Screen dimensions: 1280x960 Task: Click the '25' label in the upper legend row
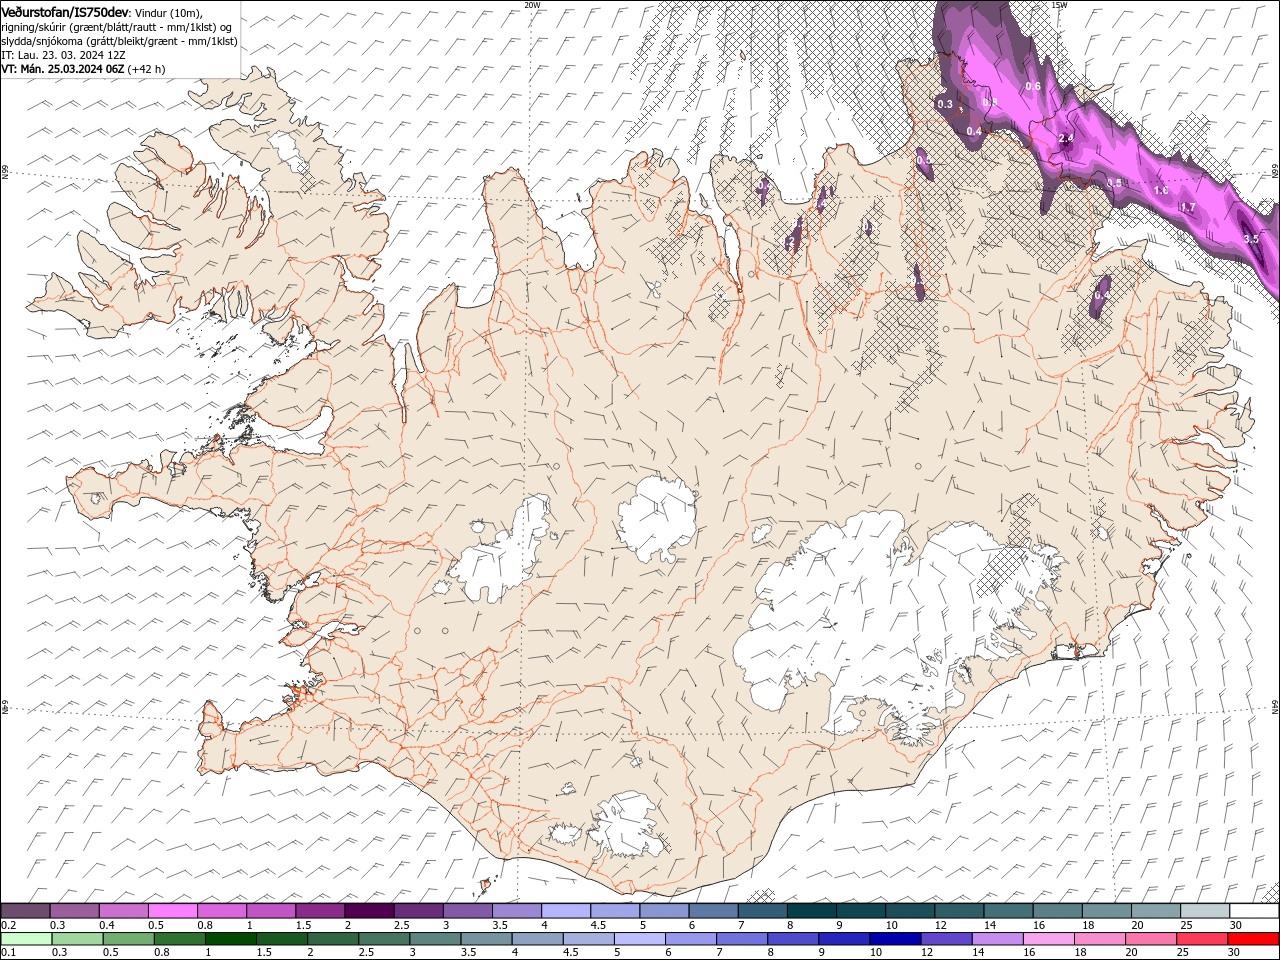pyautogui.click(x=1185, y=925)
